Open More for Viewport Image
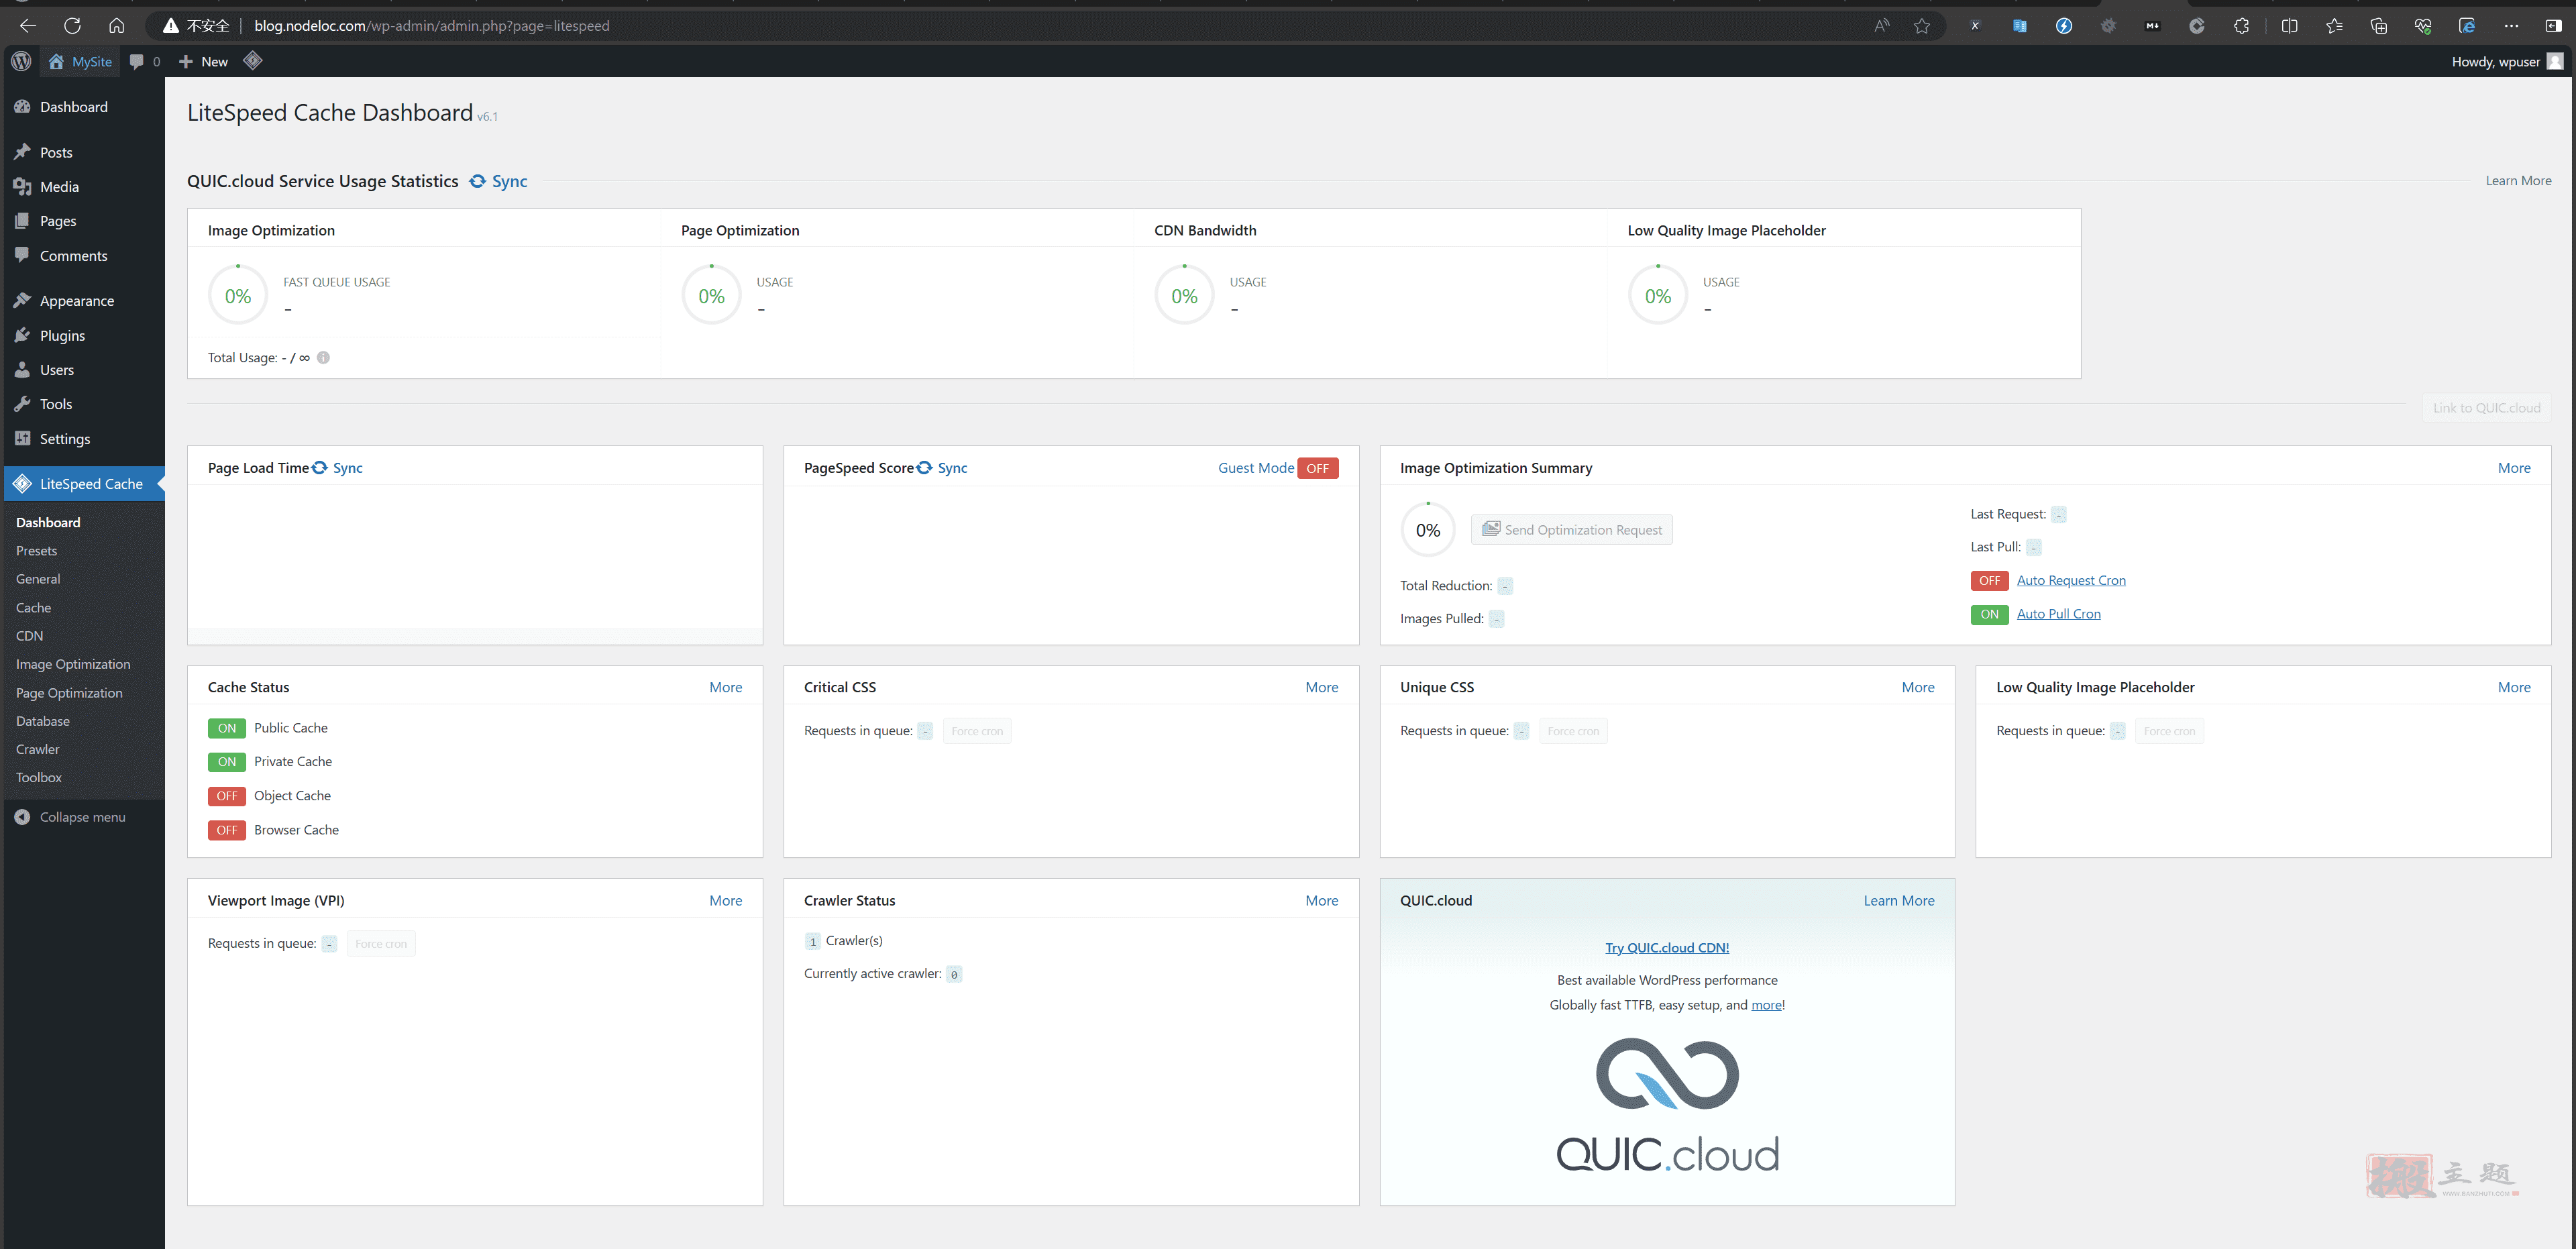This screenshot has height=1249, width=2576. [726, 900]
